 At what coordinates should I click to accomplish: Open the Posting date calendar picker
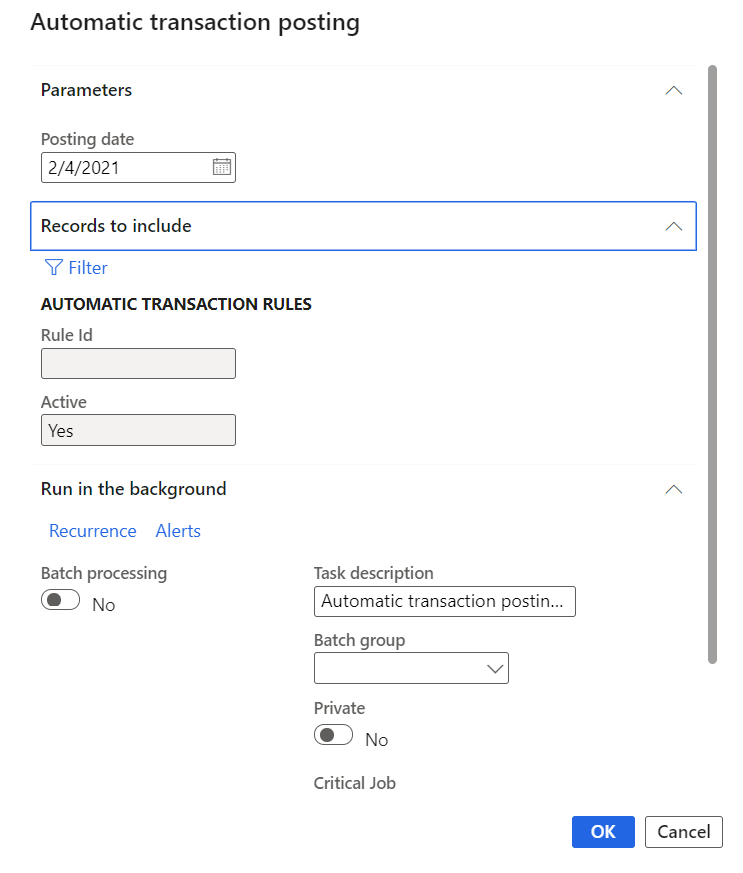coord(222,167)
